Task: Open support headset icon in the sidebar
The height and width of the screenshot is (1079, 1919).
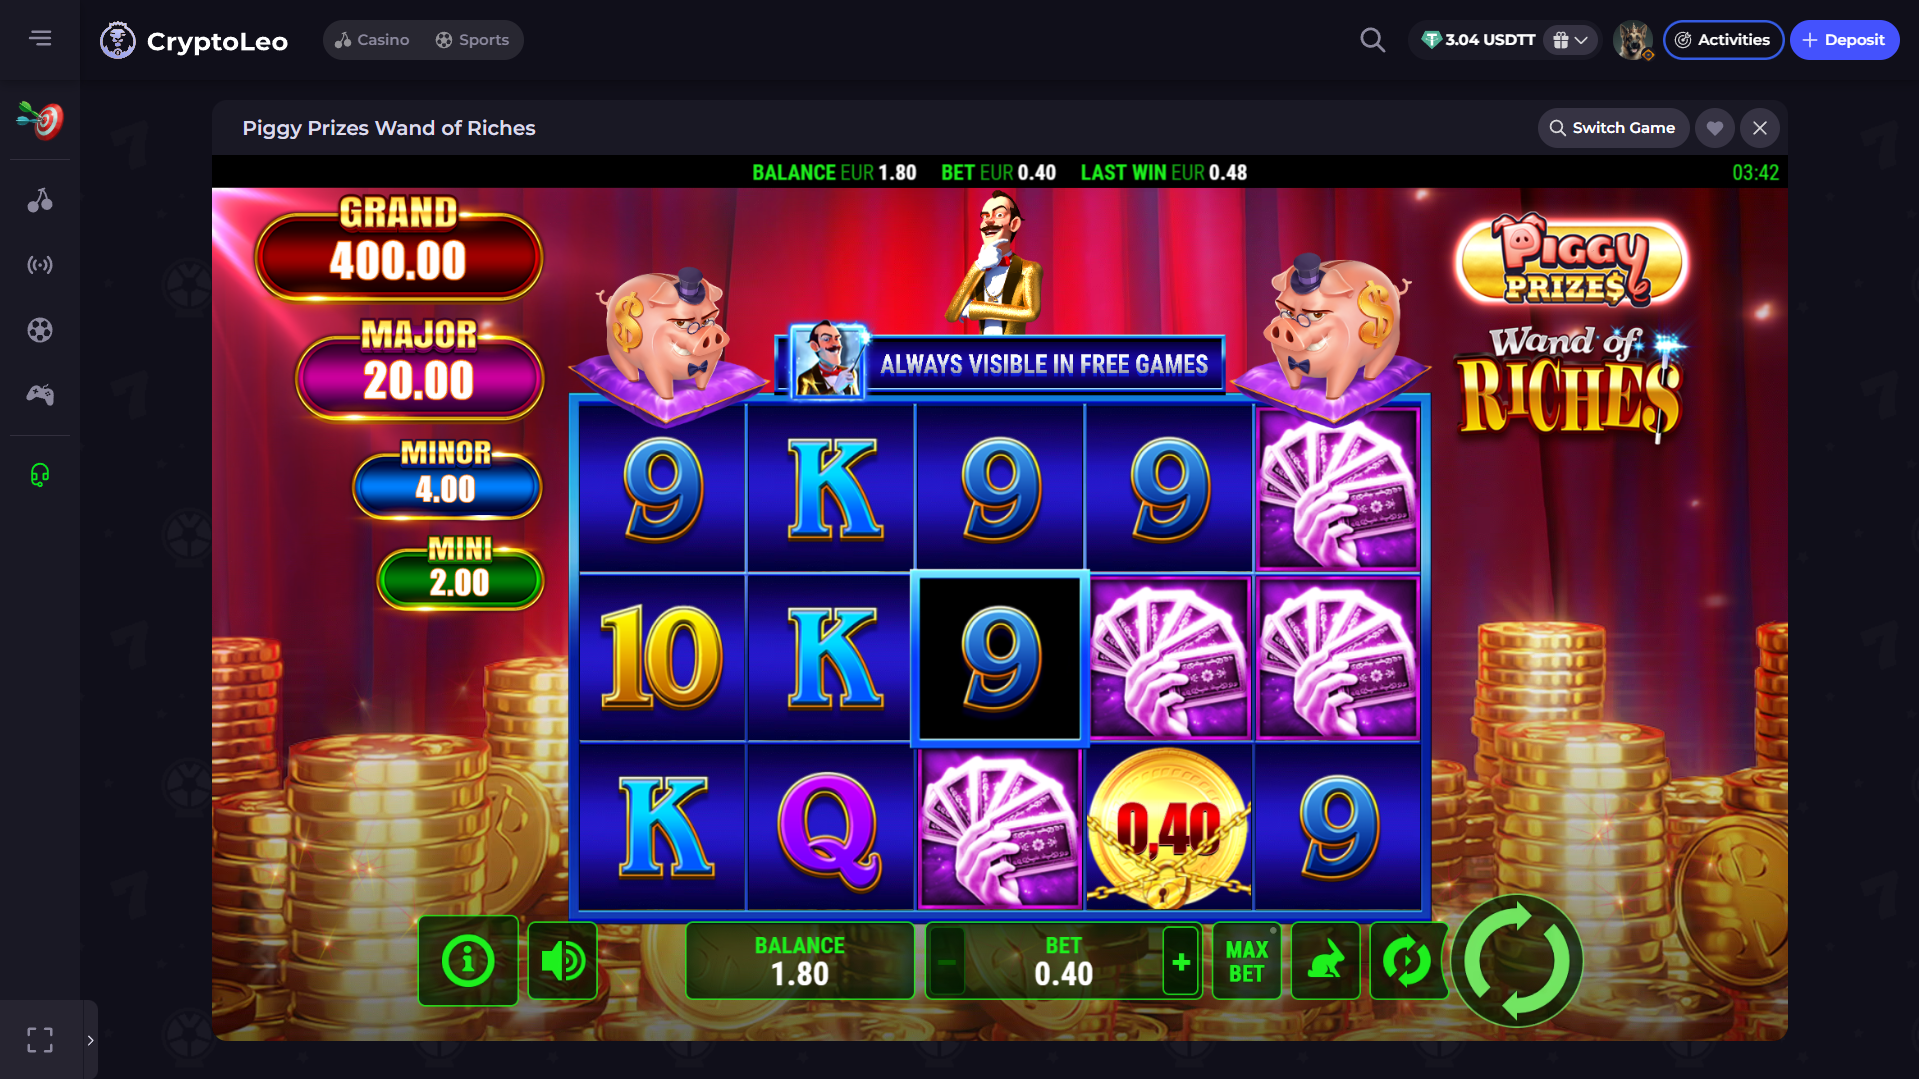Action: [40, 475]
